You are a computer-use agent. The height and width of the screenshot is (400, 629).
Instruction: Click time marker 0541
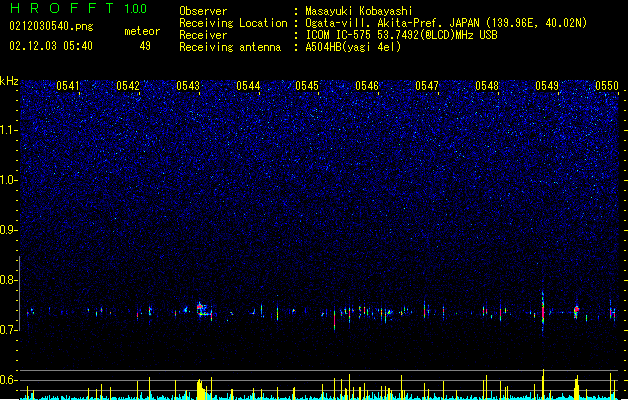coord(68,86)
